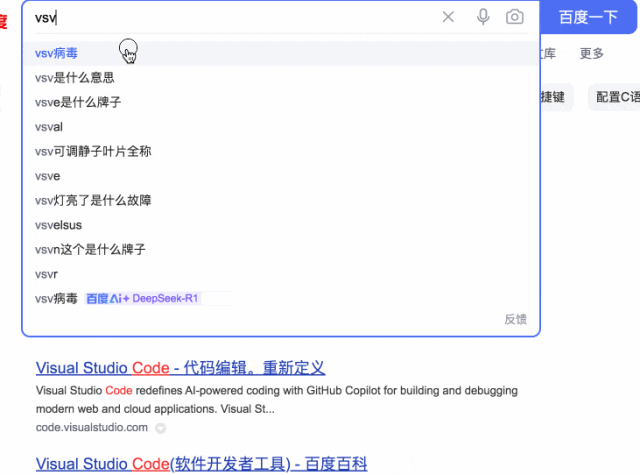Select suggestion vsv可调静子叶片全称
Image resolution: width=640 pixels, height=475 pixels.
point(282,151)
